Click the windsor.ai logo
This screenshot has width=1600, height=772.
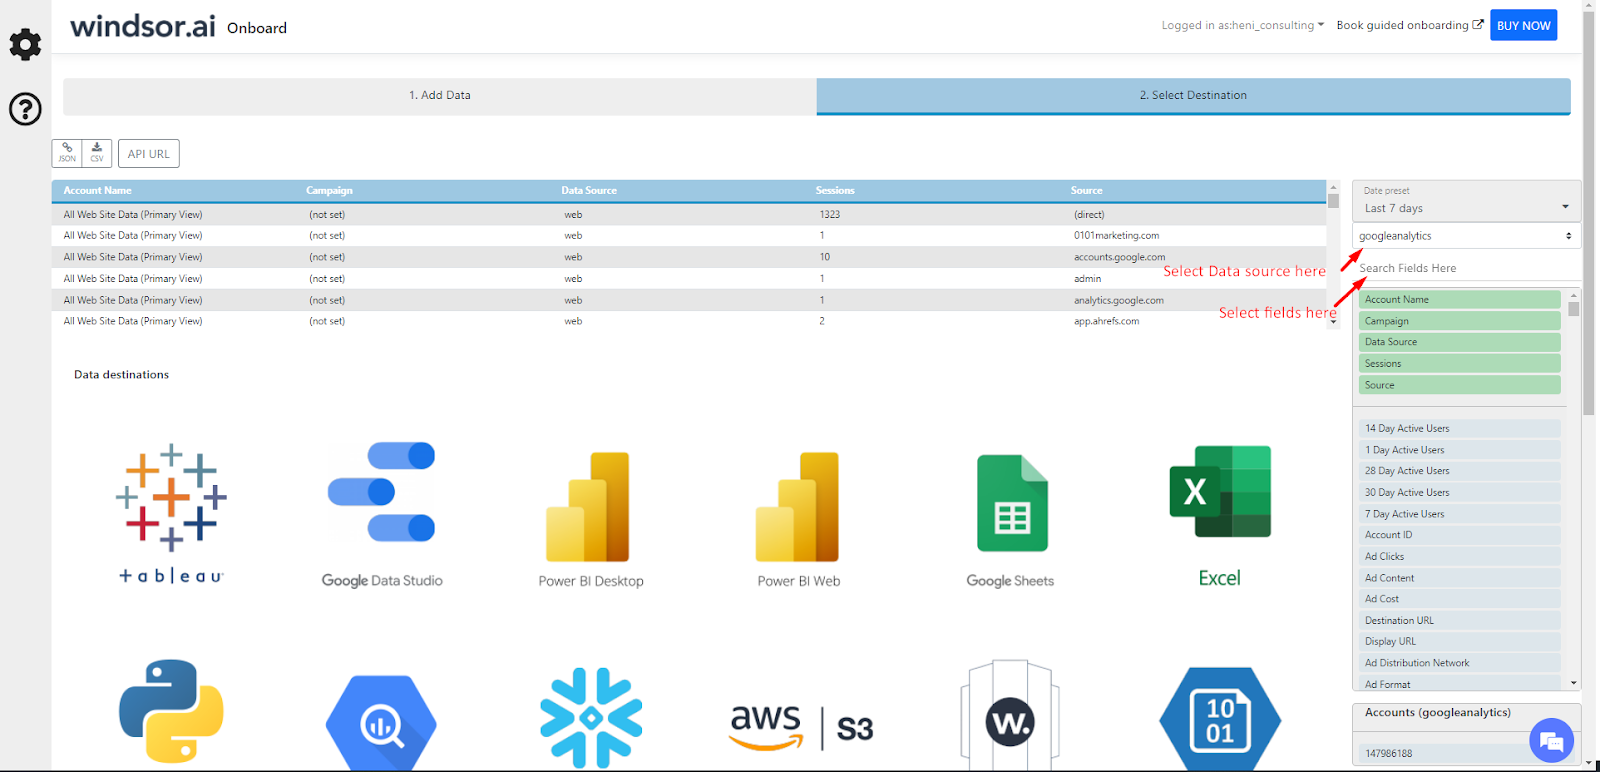click(x=142, y=26)
